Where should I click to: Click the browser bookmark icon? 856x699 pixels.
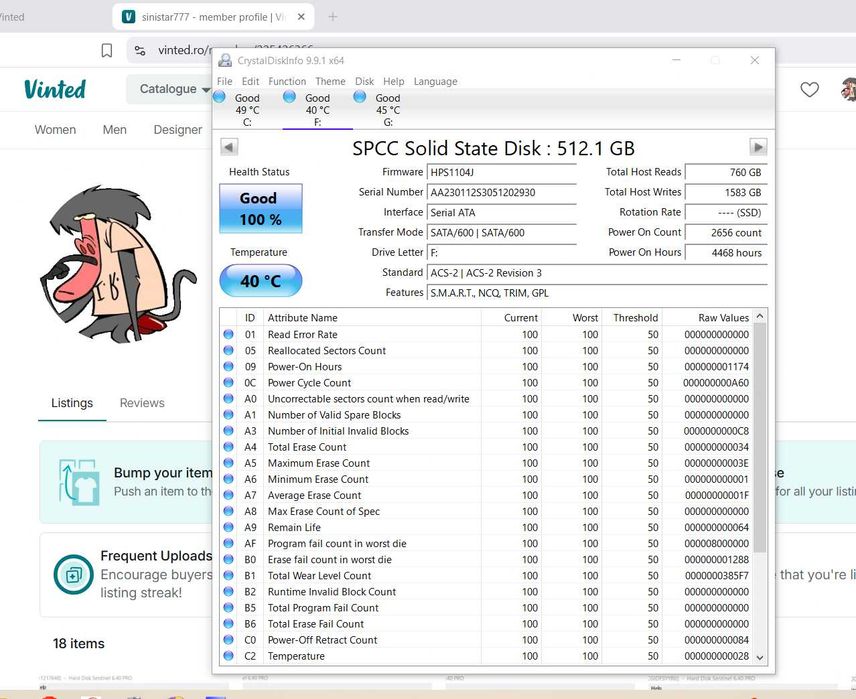pos(107,51)
